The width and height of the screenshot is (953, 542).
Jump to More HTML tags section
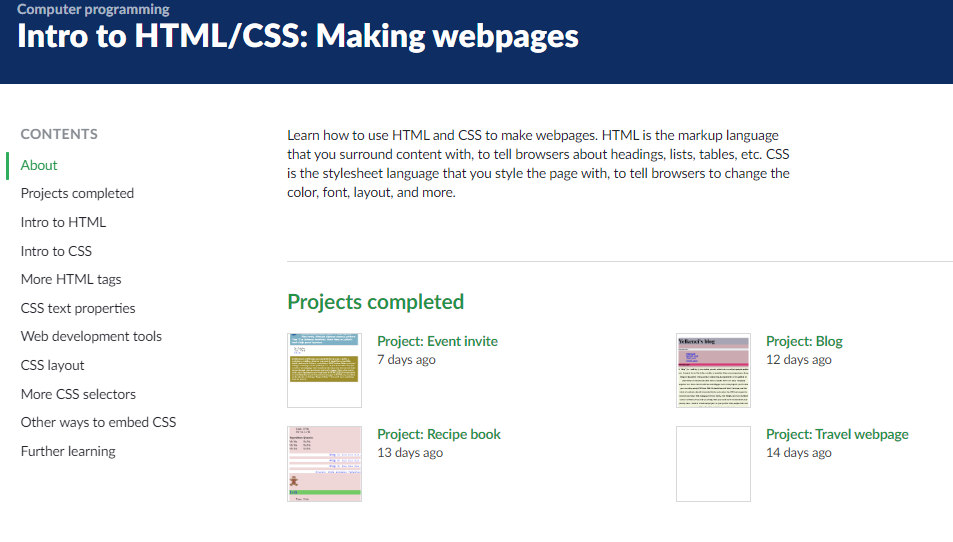pyautogui.click(x=71, y=280)
